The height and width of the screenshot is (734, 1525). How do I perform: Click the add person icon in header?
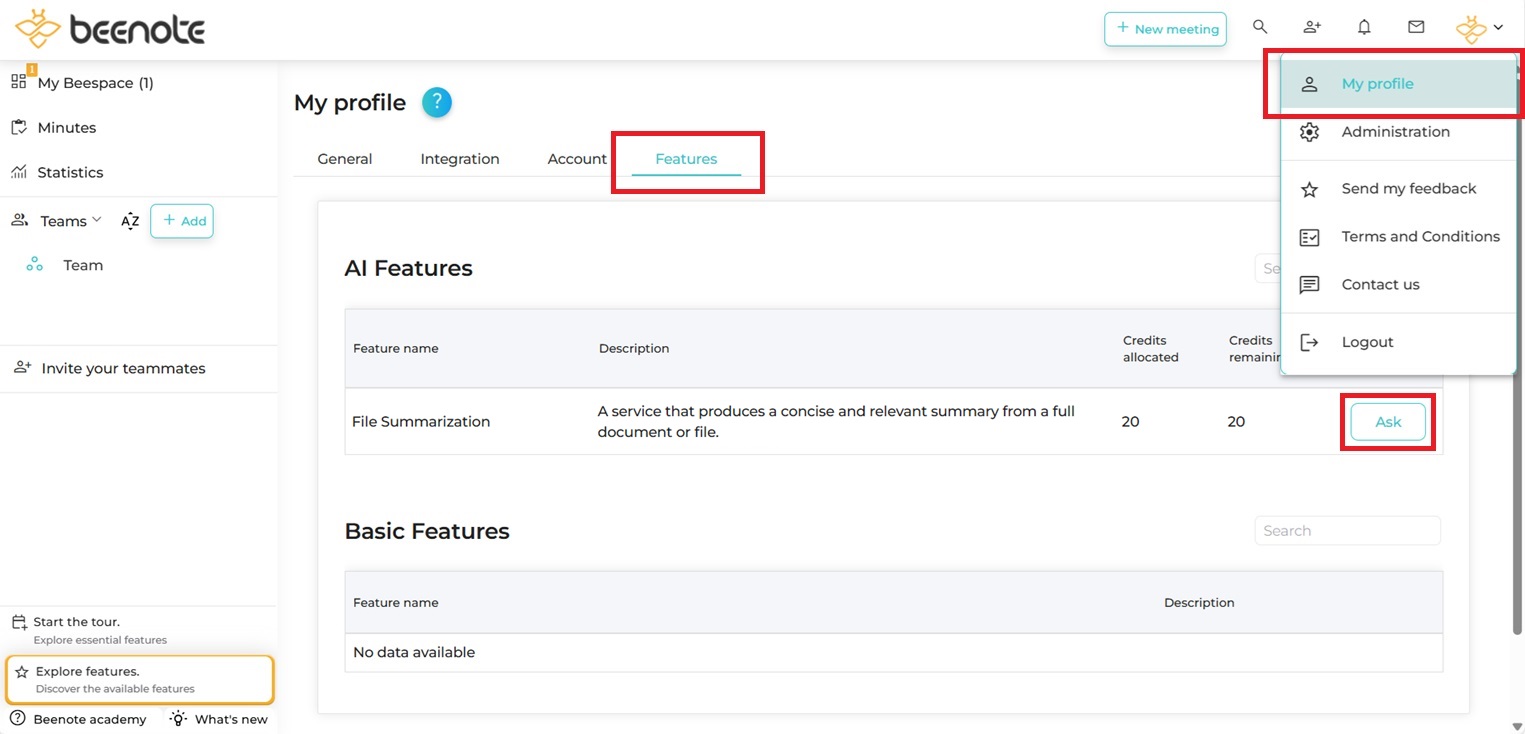[1312, 27]
